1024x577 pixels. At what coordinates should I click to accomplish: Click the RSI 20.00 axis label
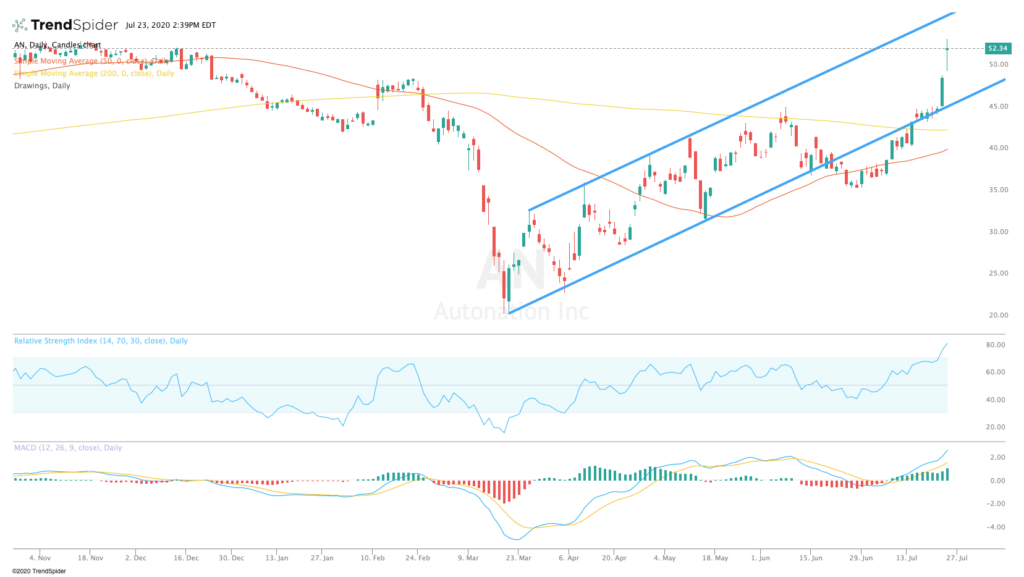995,427
